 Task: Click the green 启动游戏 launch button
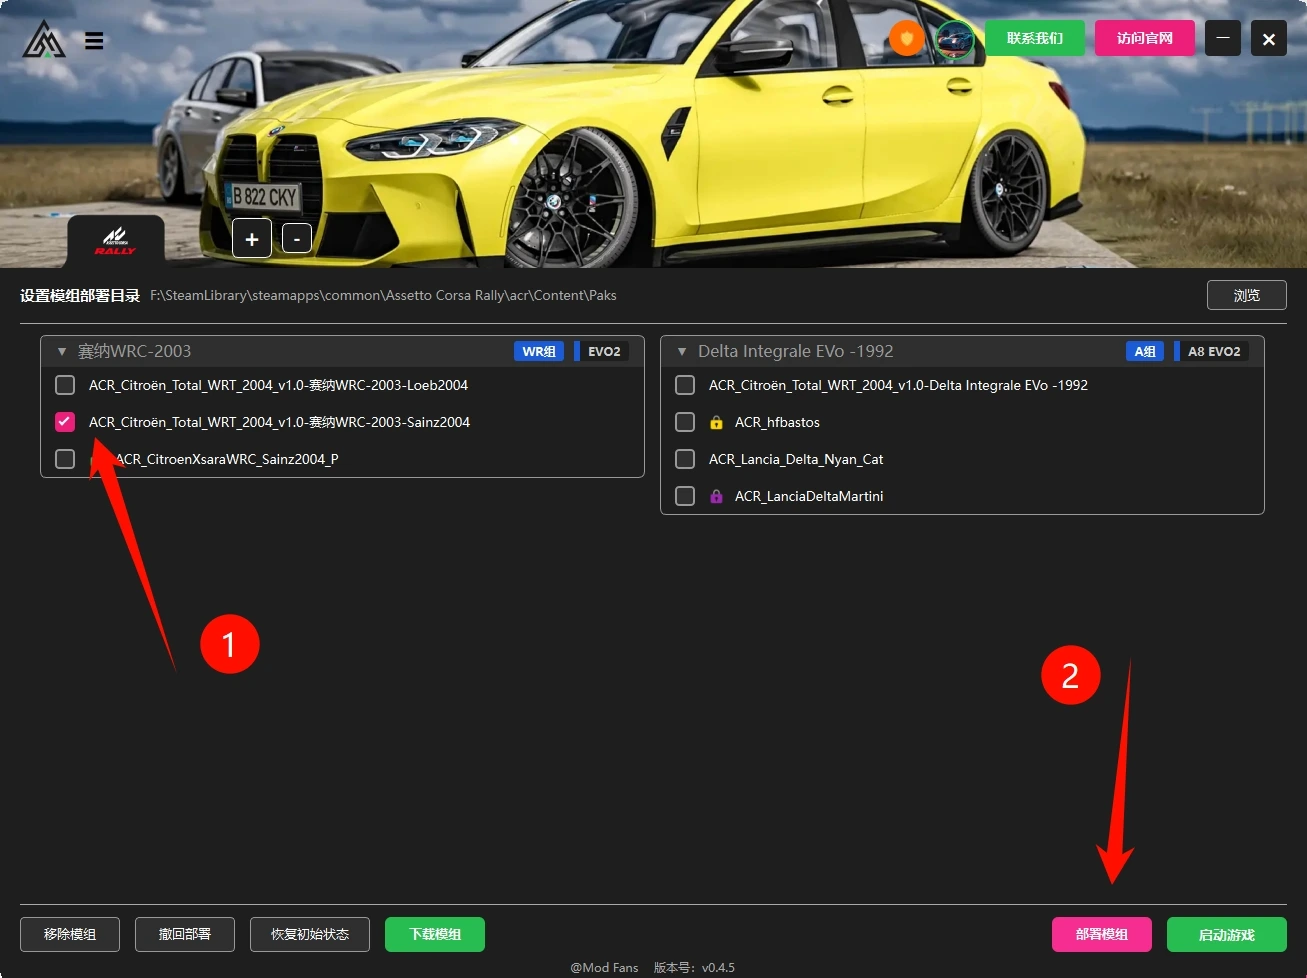tap(1226, 935)
